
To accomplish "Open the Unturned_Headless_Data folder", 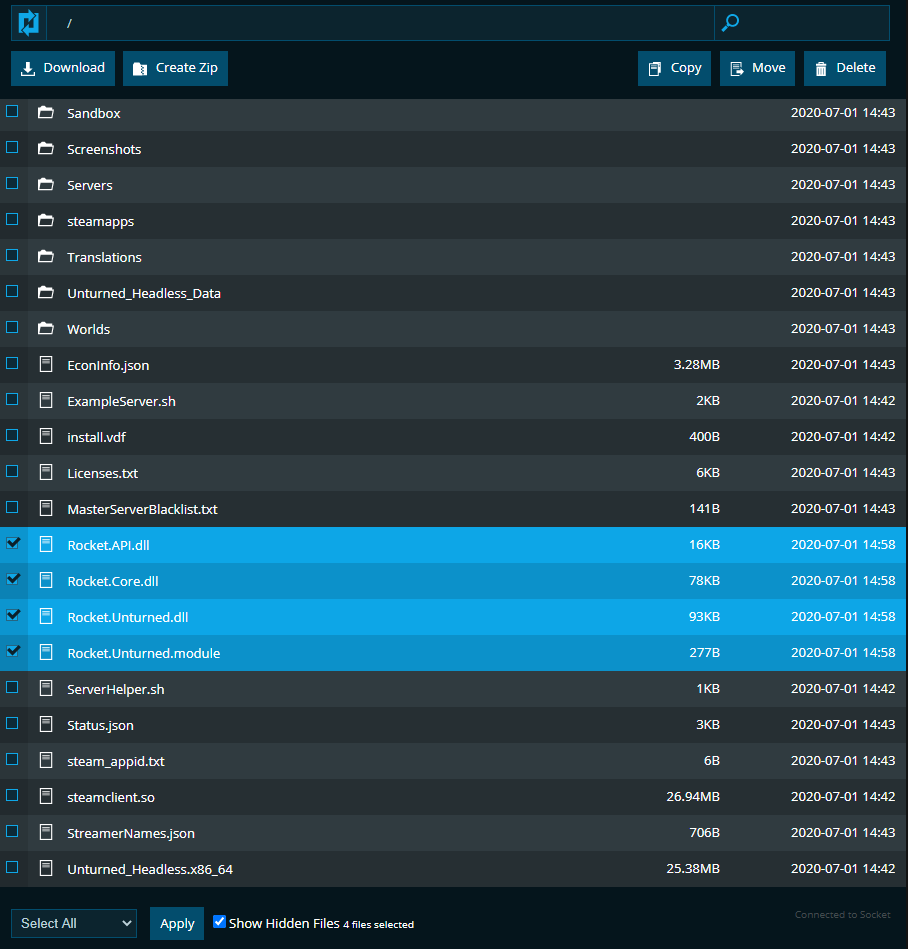I will click(144, 293).
